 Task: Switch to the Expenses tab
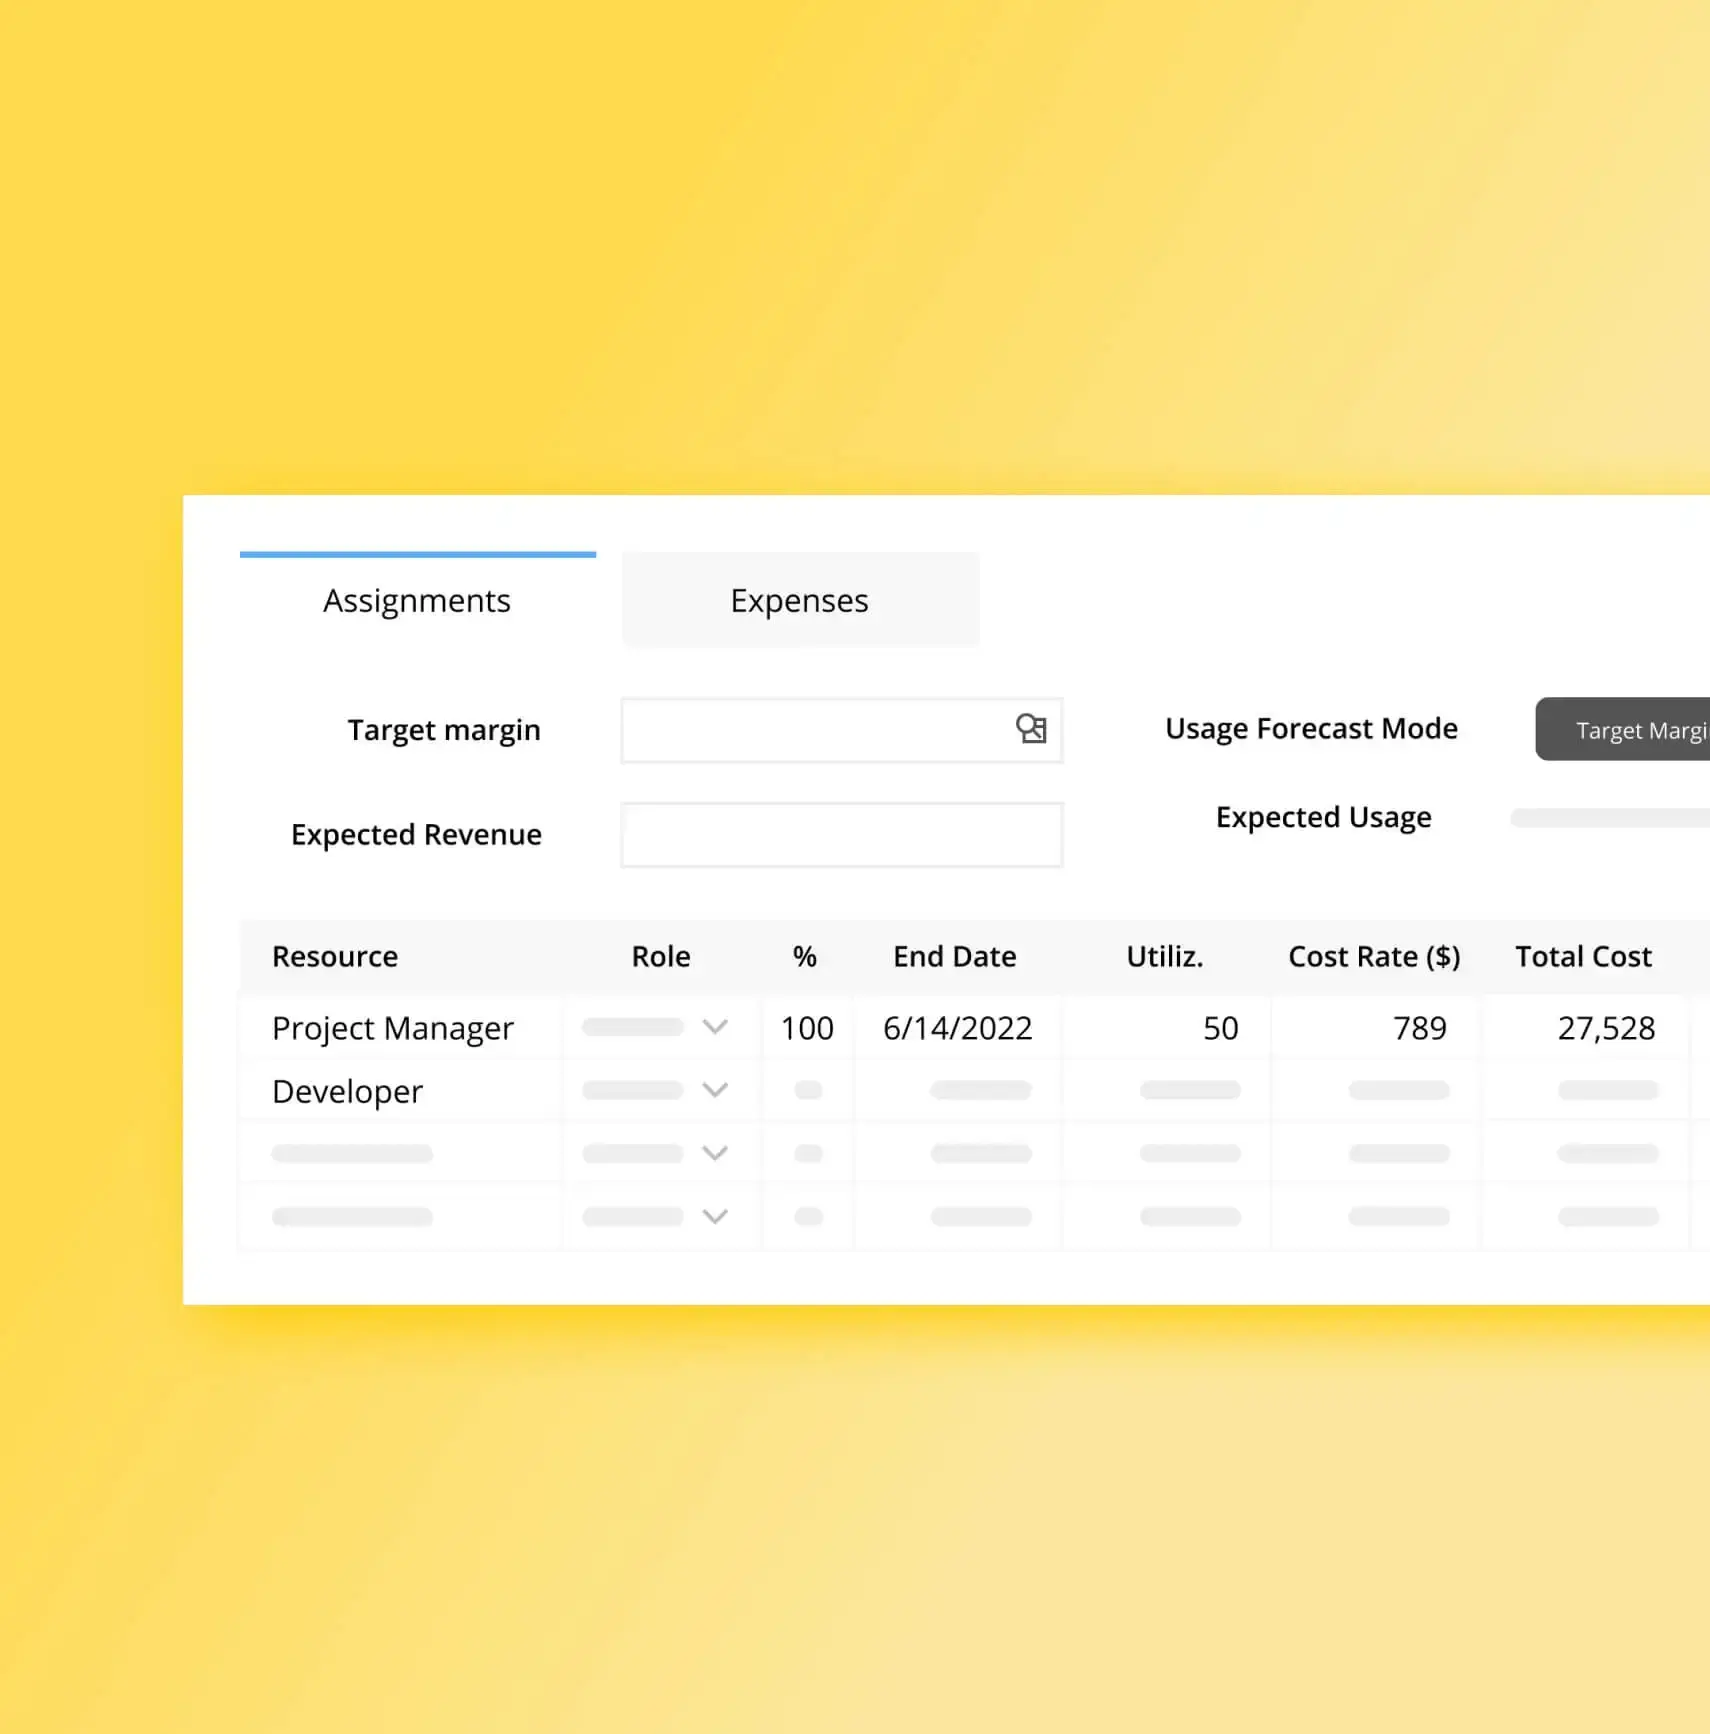[x=799, y=599]
